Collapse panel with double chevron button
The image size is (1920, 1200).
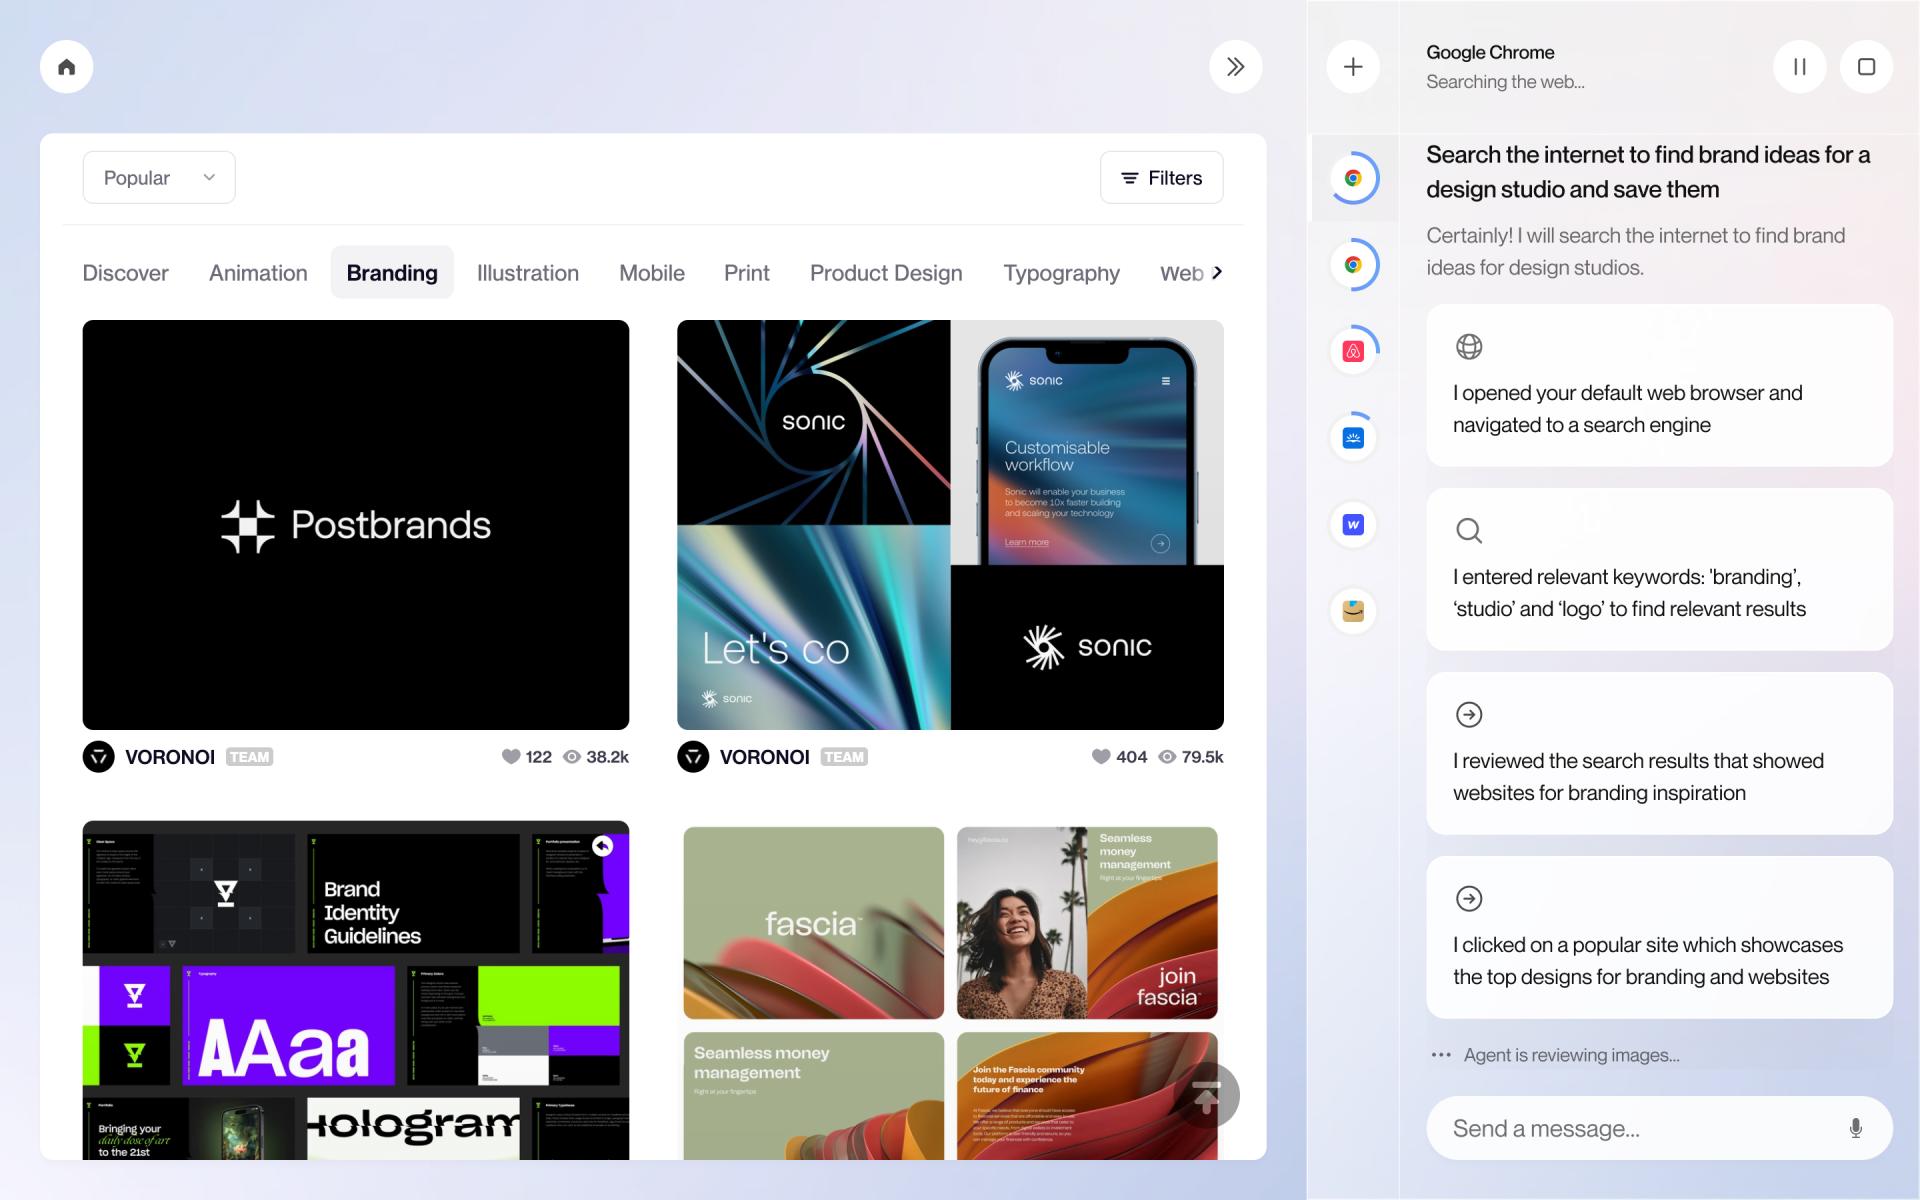click(1236, 67)
